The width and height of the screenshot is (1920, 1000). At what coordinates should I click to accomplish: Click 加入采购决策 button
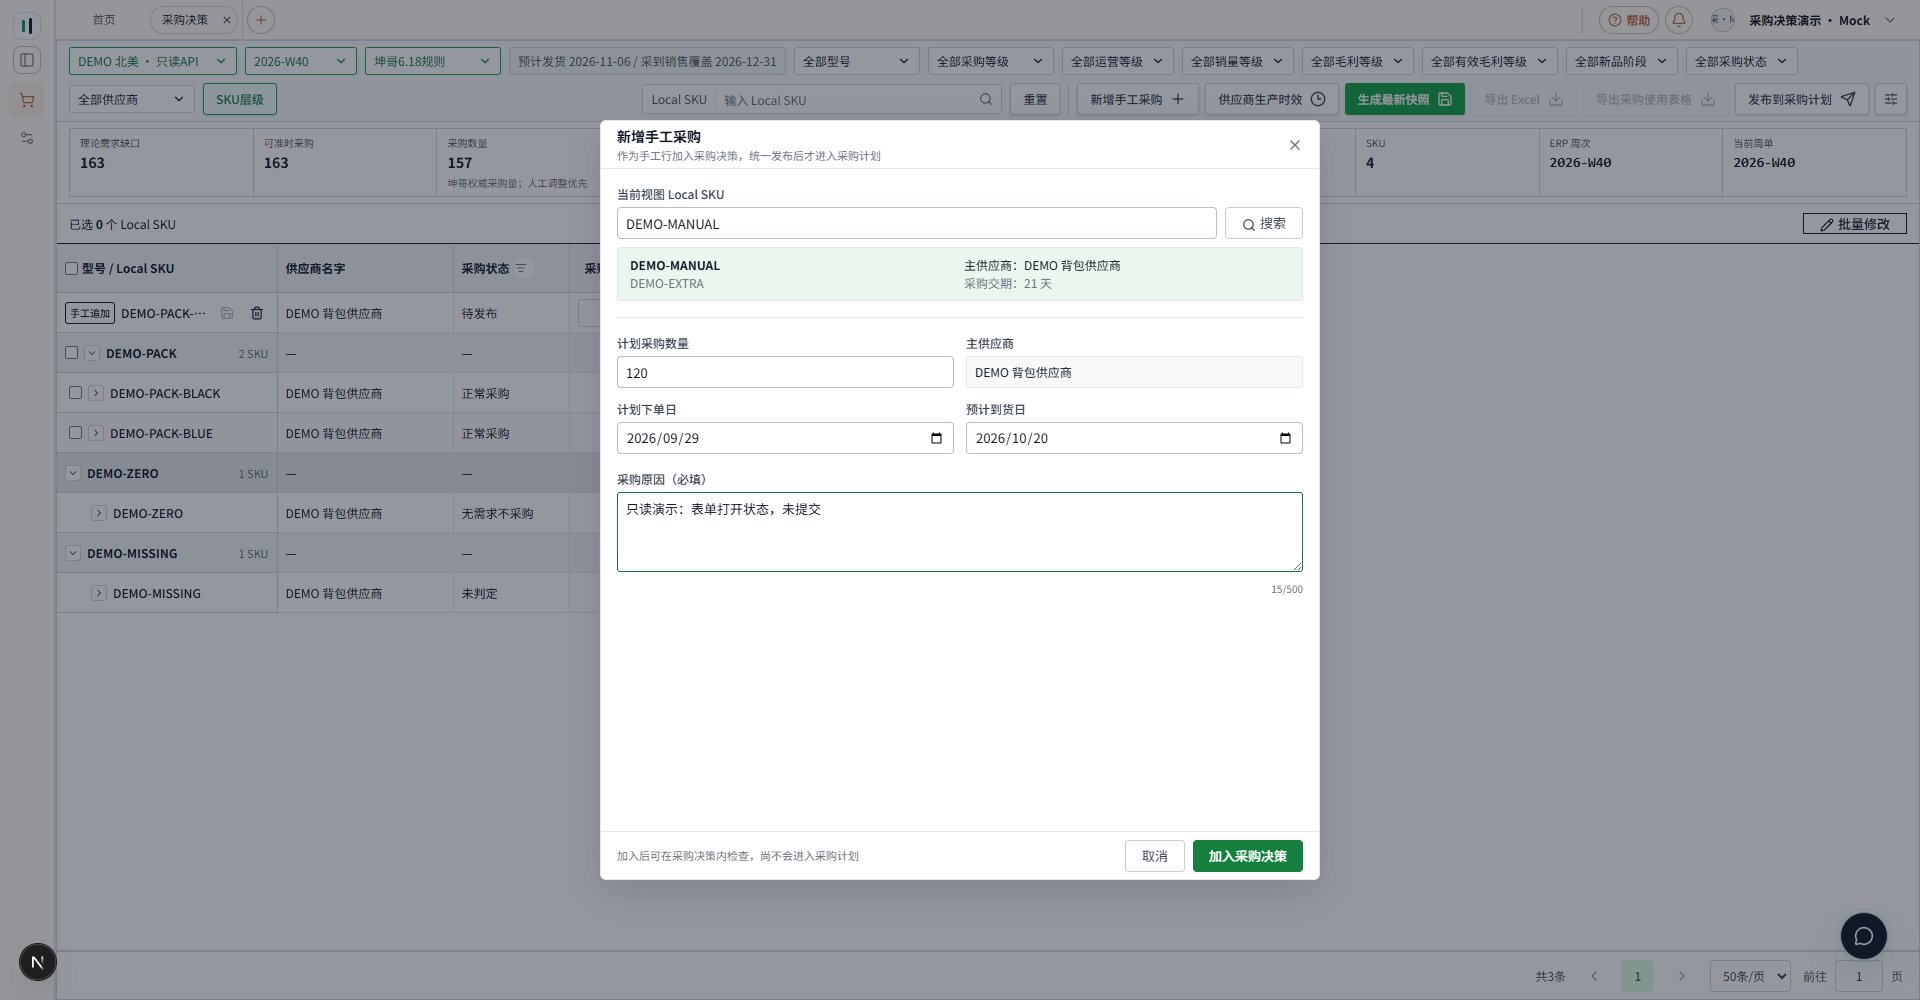(1247, 856)
